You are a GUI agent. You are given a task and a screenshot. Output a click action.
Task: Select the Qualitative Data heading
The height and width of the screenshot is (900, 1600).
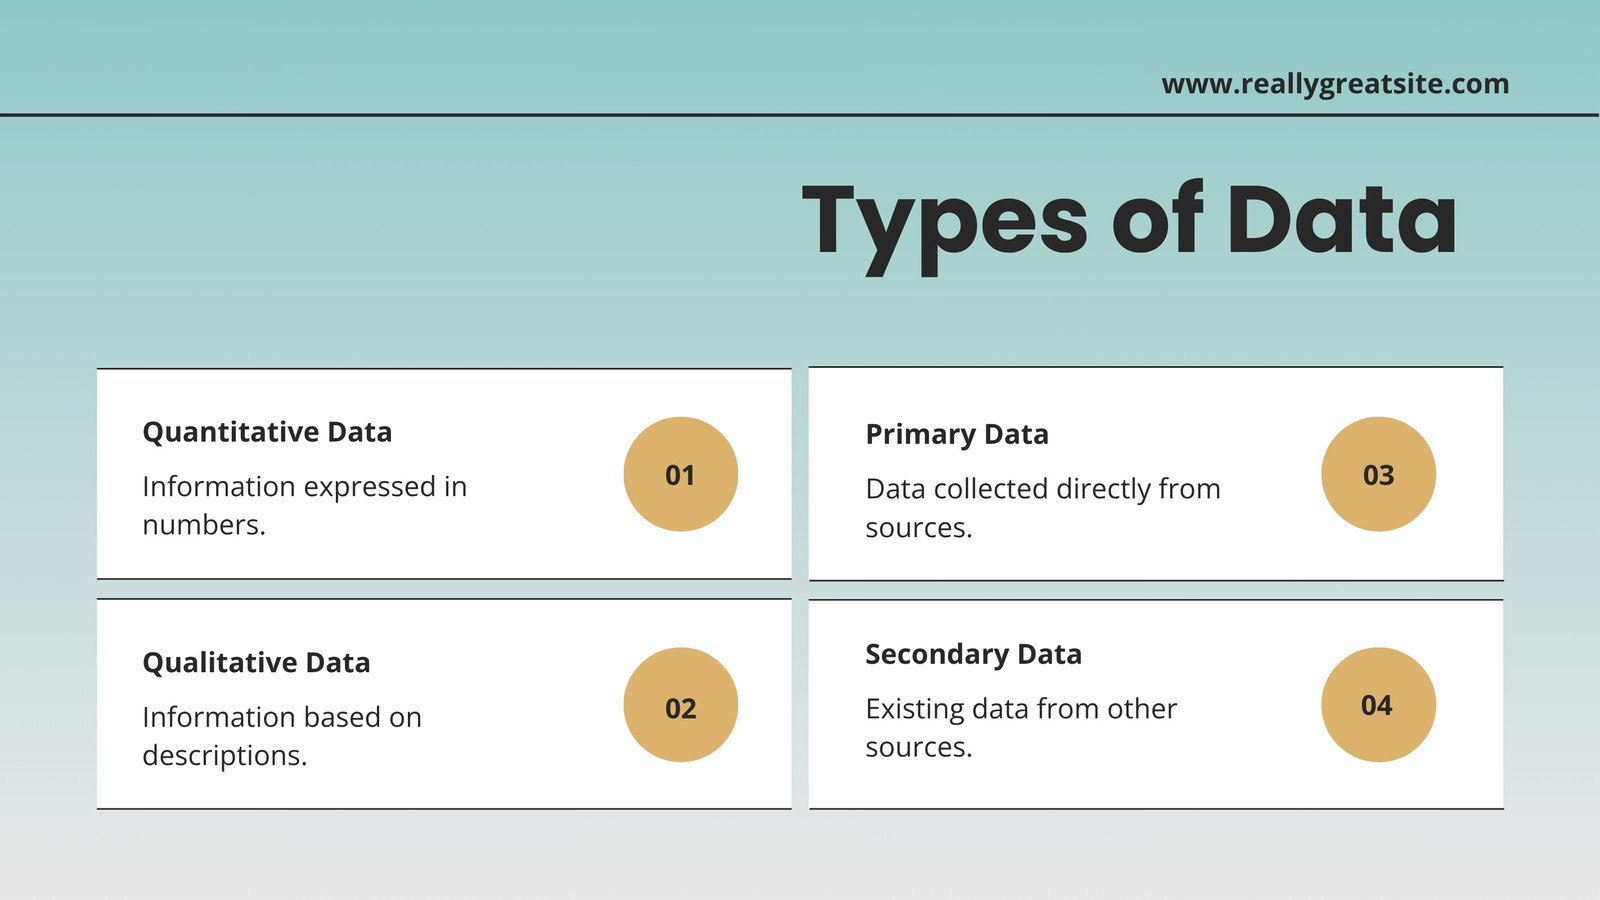pos(256,663)
